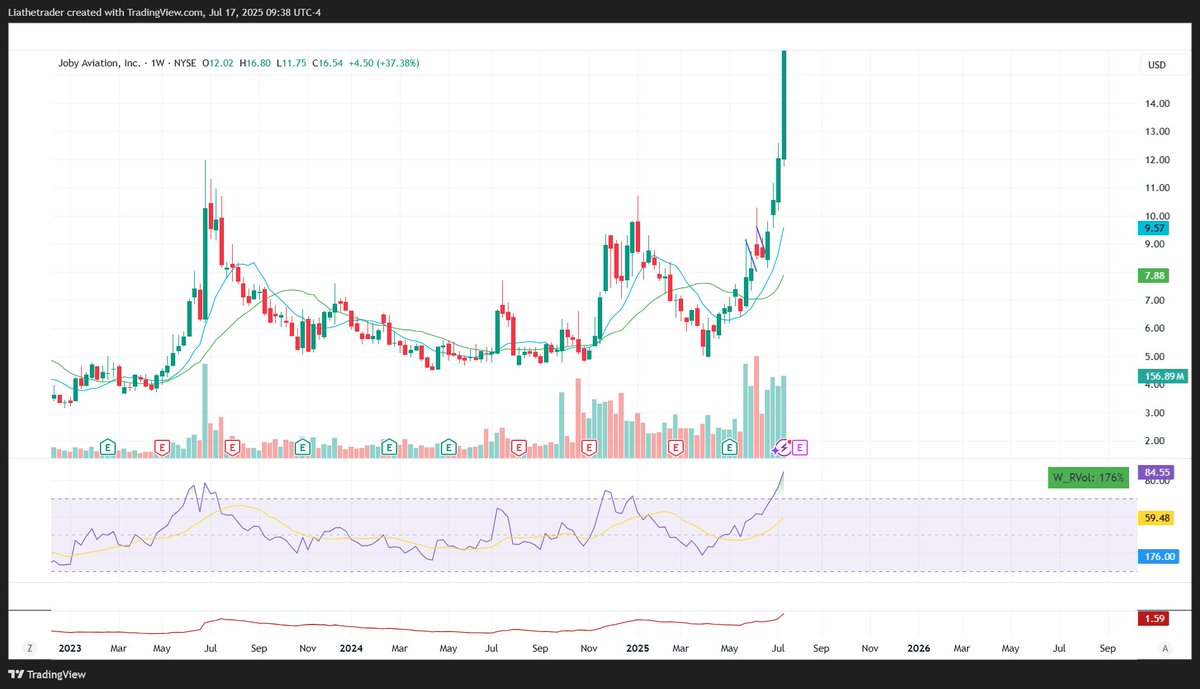1200x689 pixels.
Task: Click 14.00 on the price axis
Action: [x=1158, y=103]
